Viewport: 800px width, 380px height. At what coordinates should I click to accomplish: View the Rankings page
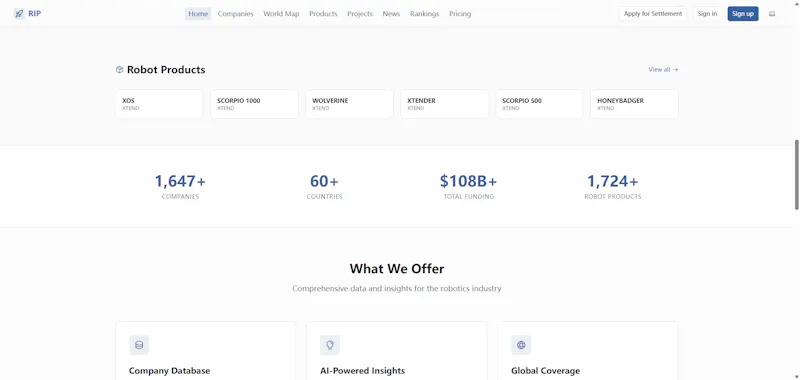pos(424,14)
